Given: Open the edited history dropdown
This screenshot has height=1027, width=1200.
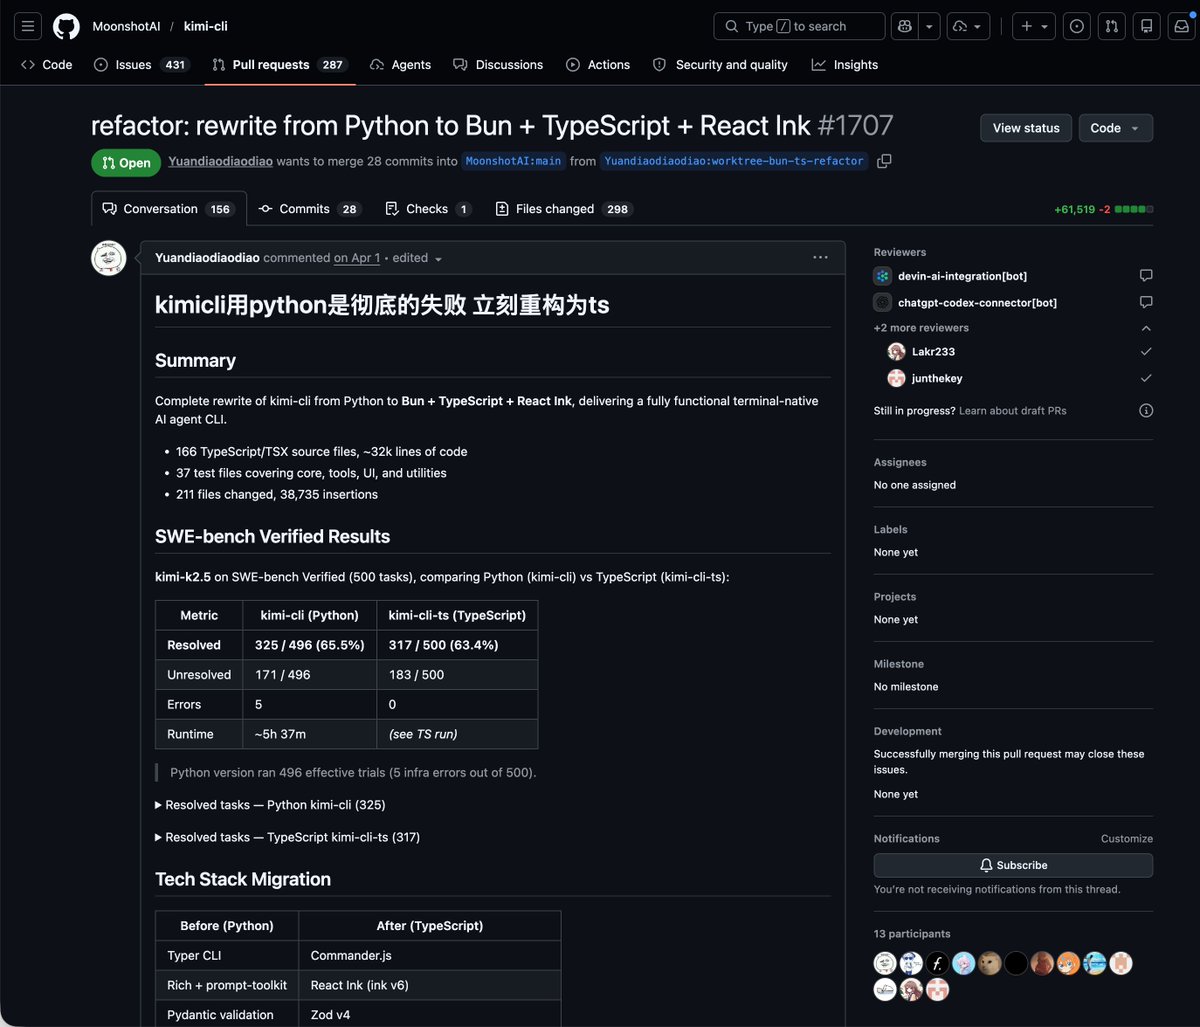Looking at the screenshot, I should pyautogui.click(x=418, y=258).
